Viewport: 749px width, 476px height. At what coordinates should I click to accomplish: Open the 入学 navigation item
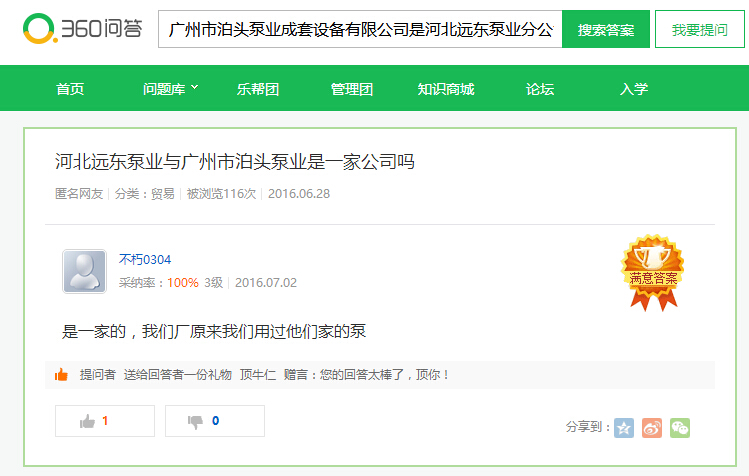[x=634, y=89]
